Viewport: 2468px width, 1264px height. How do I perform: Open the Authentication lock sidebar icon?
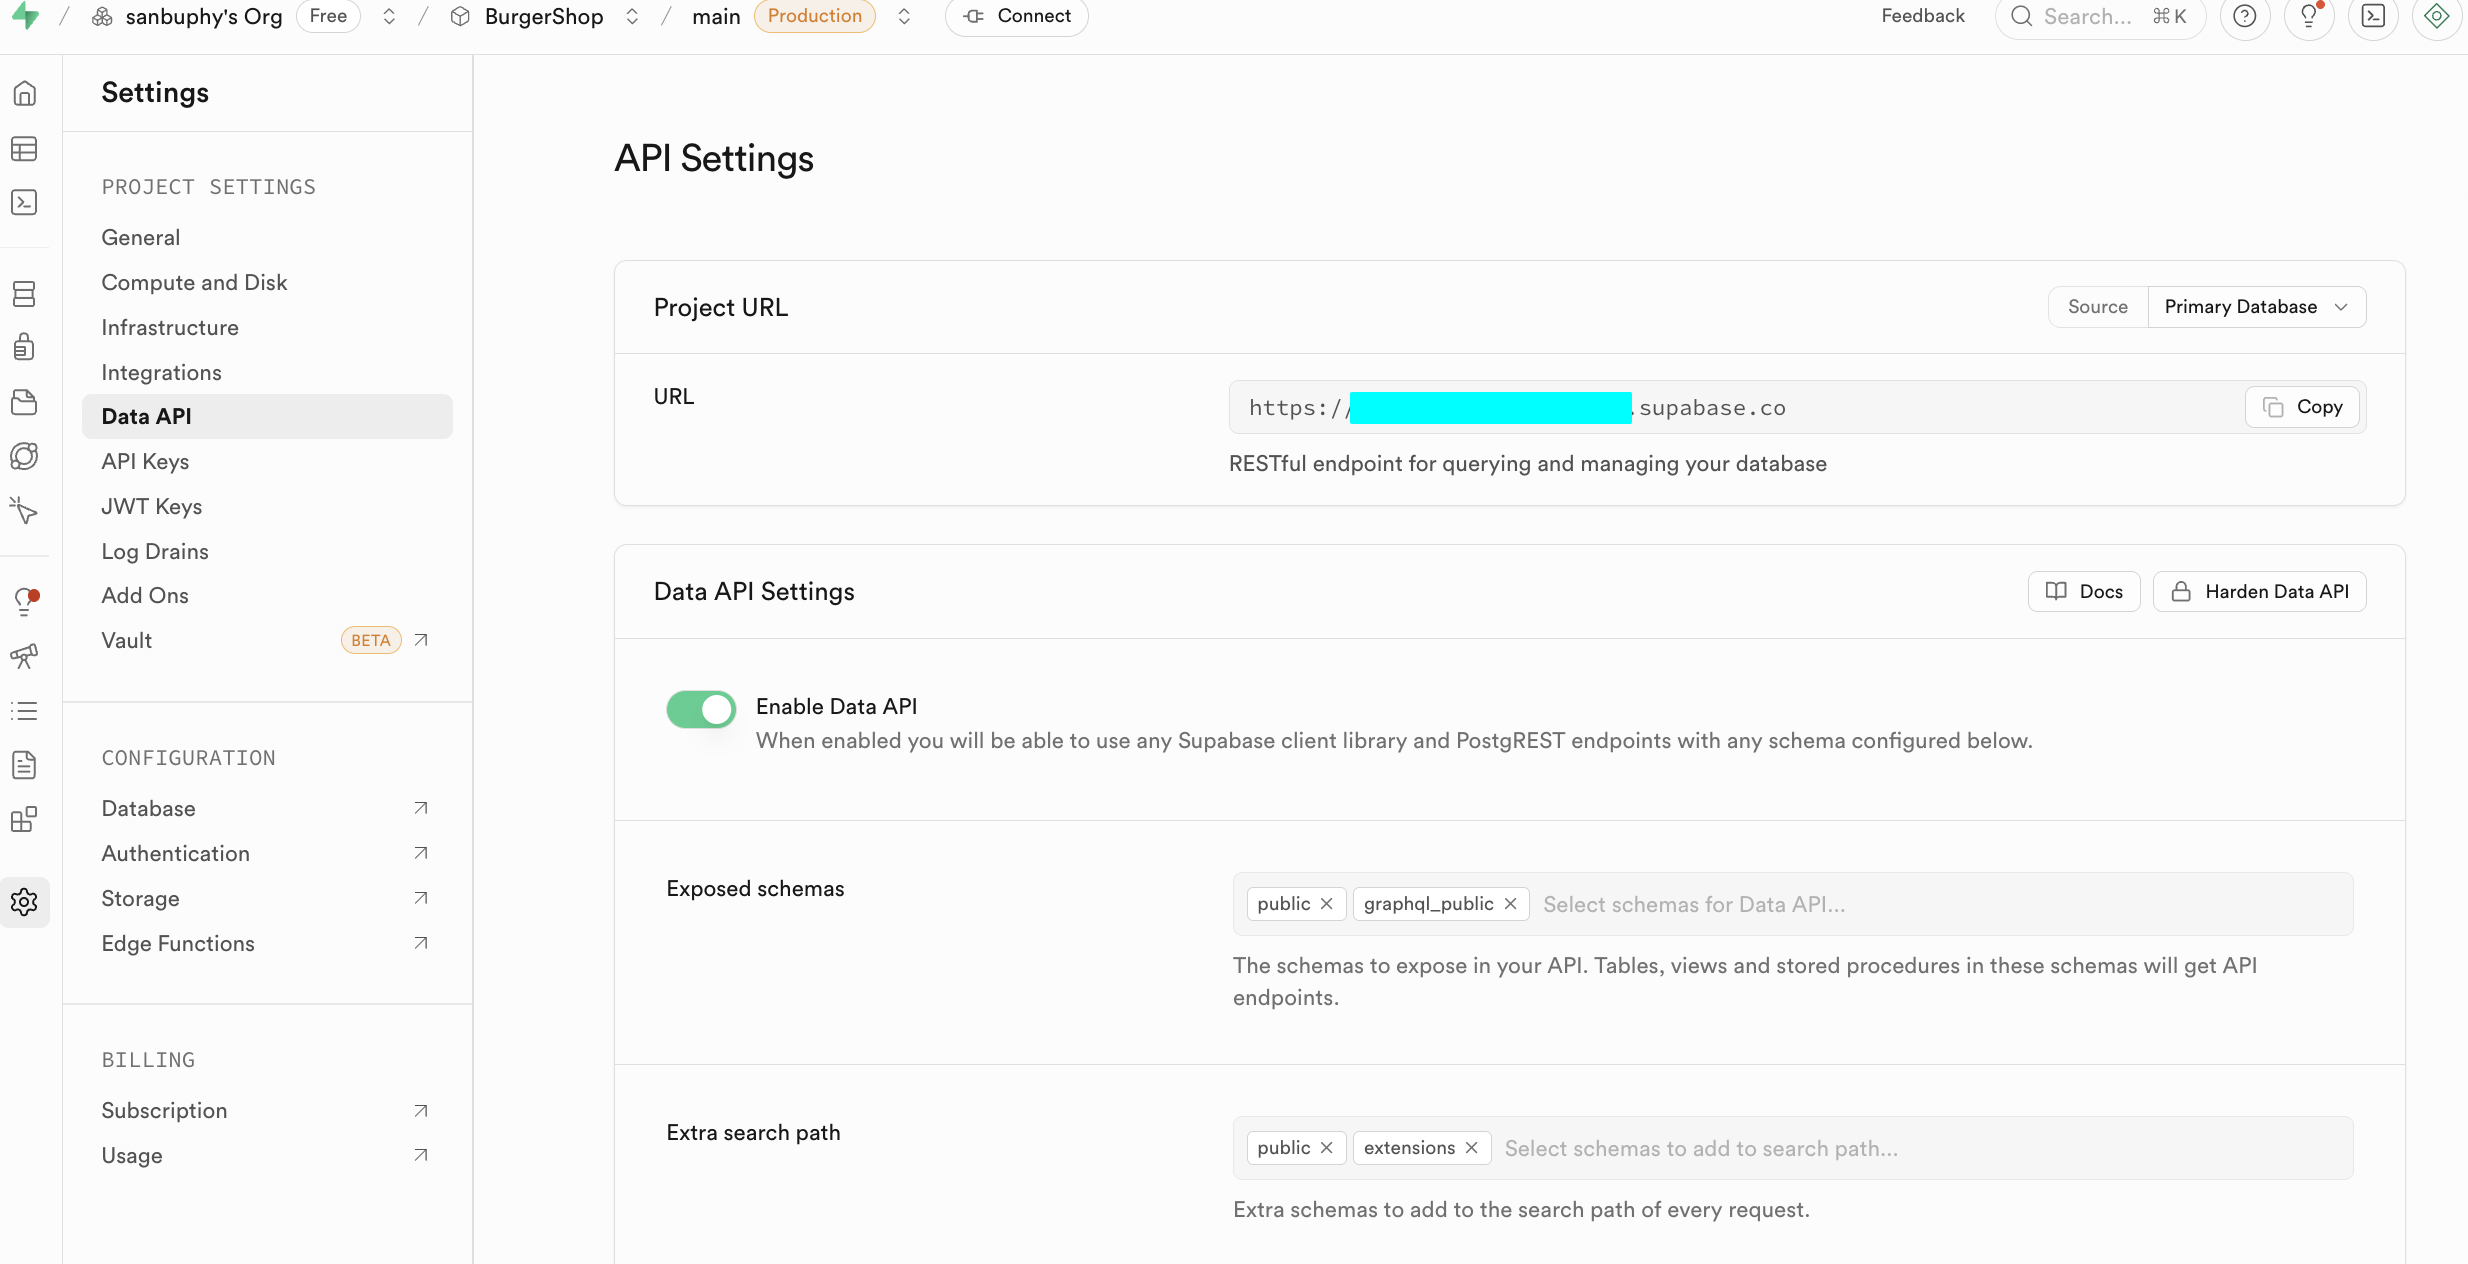click(x=24, y=347)
